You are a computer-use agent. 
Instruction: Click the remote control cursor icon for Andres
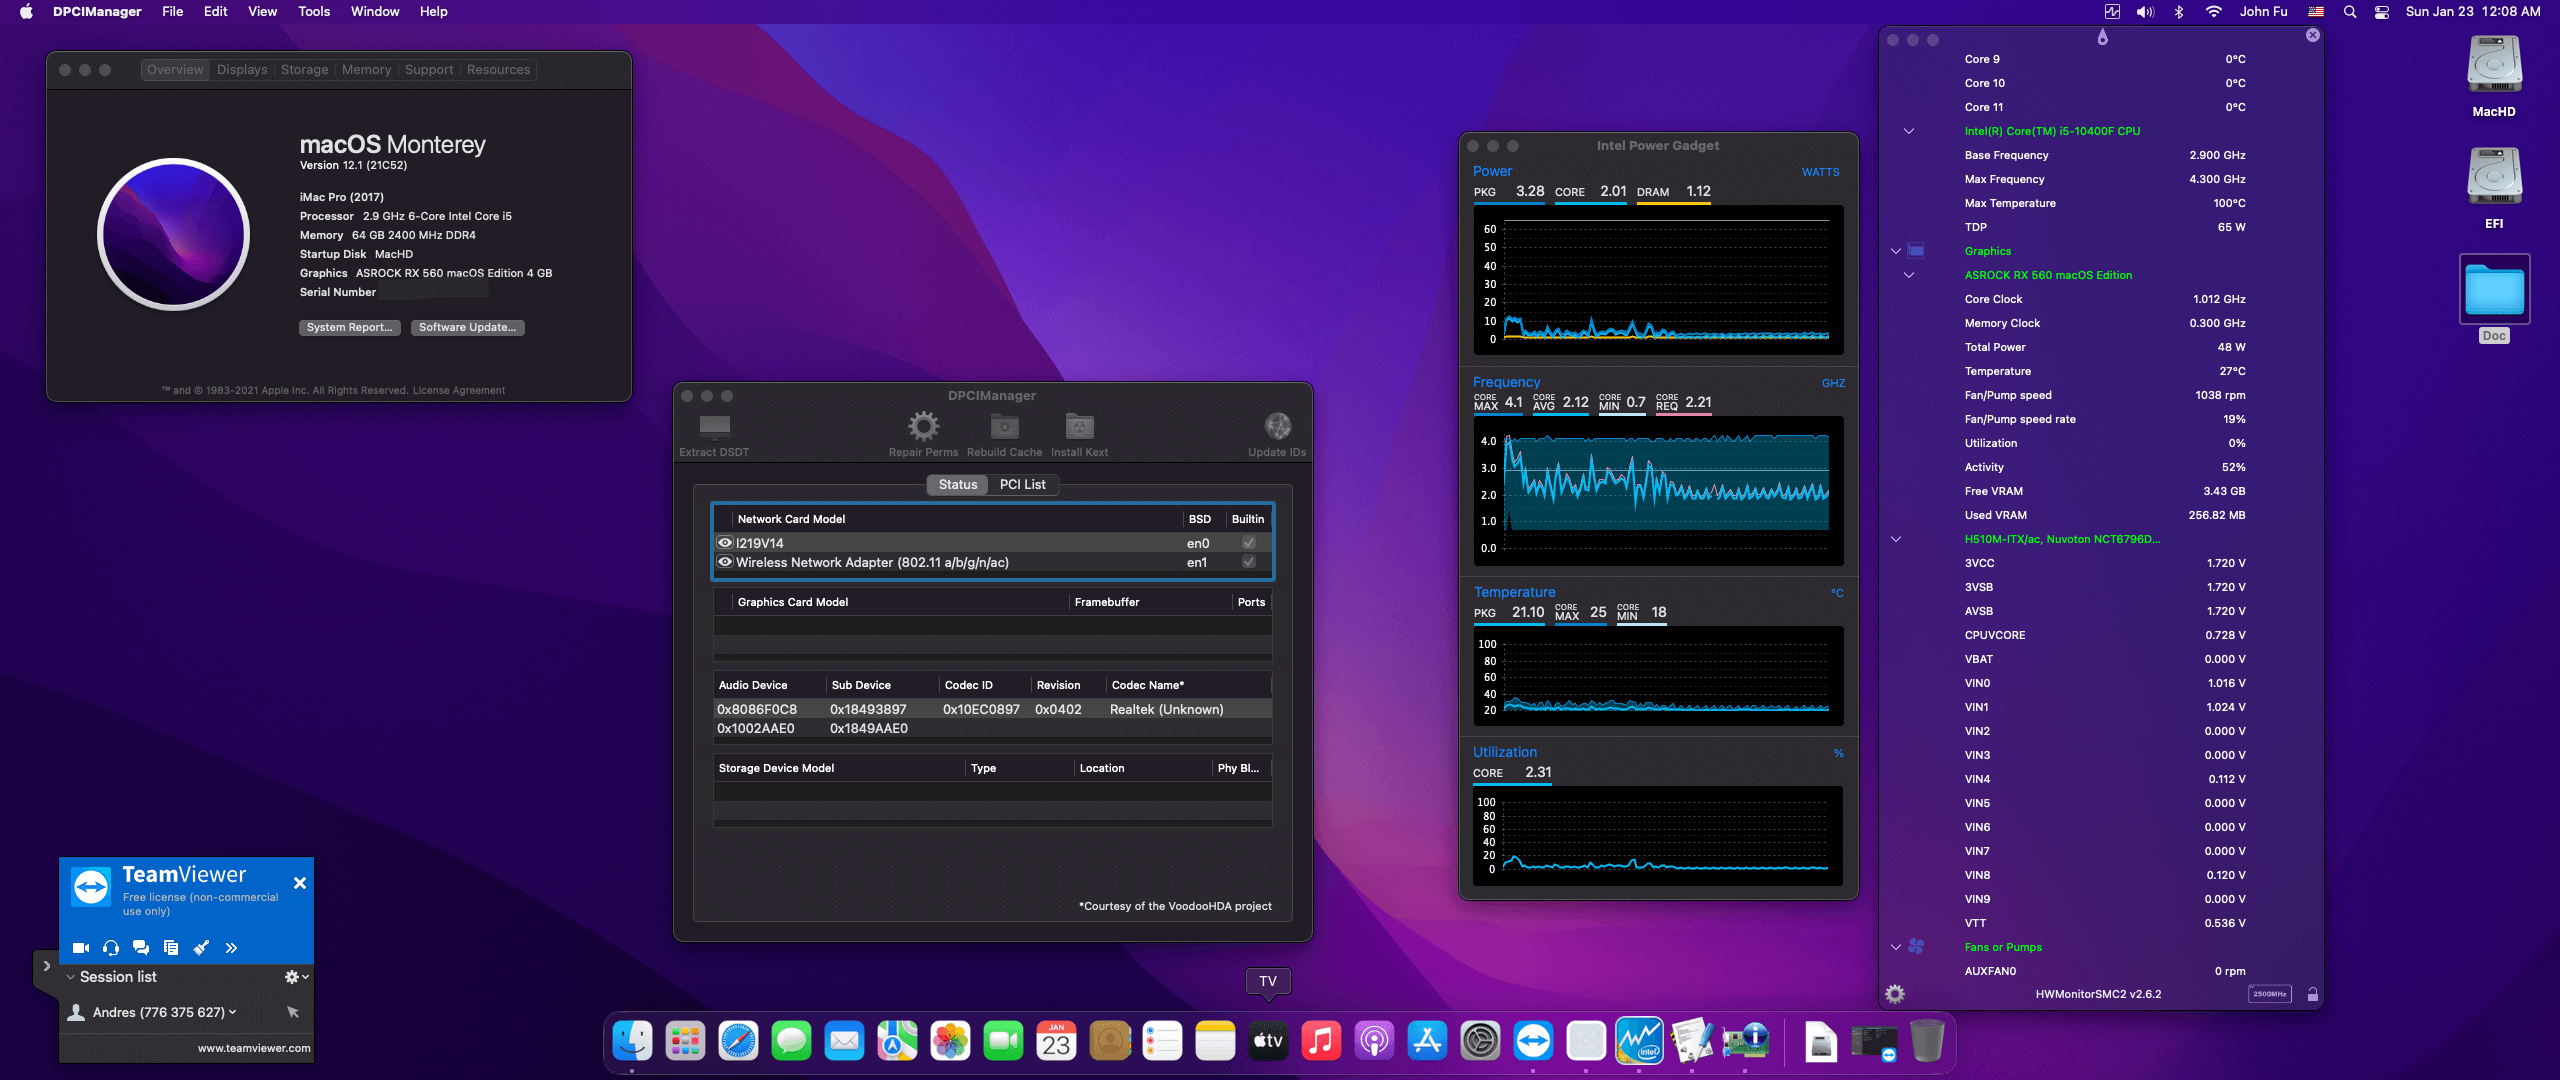click(x=293, y=1012)
